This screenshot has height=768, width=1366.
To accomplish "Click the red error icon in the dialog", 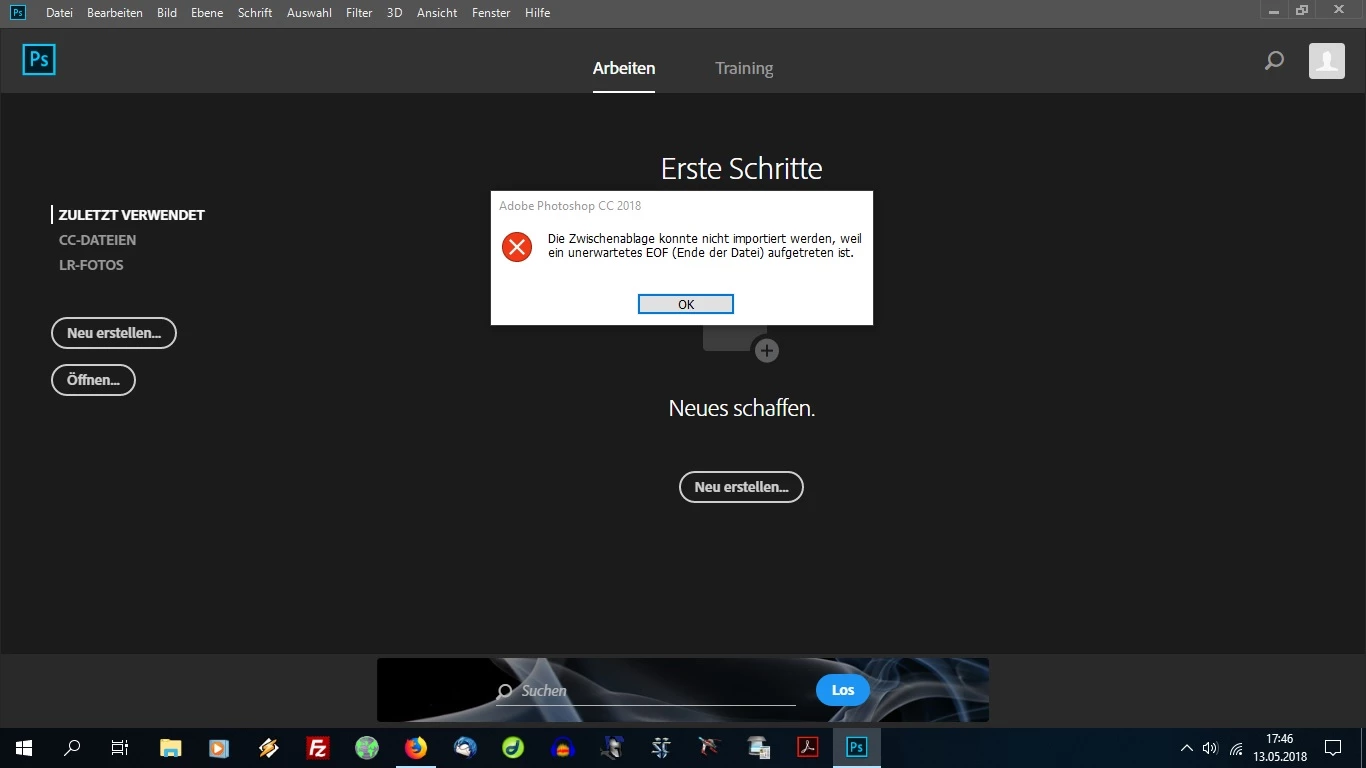I will coord(517,246).
